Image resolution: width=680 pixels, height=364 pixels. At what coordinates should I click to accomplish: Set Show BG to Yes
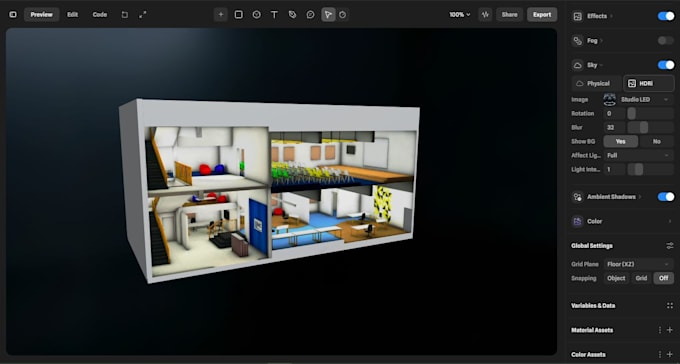tap(621, 141)
